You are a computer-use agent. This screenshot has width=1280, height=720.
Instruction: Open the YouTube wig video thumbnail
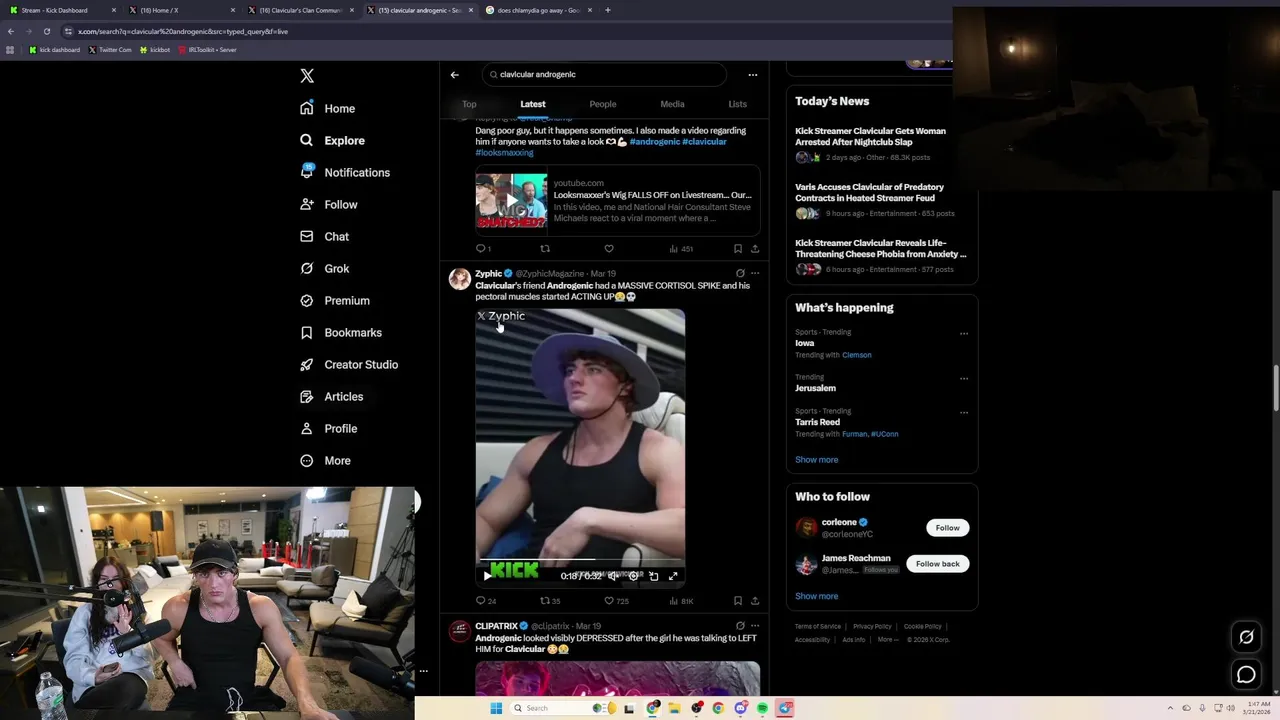[x=511, y=202]
